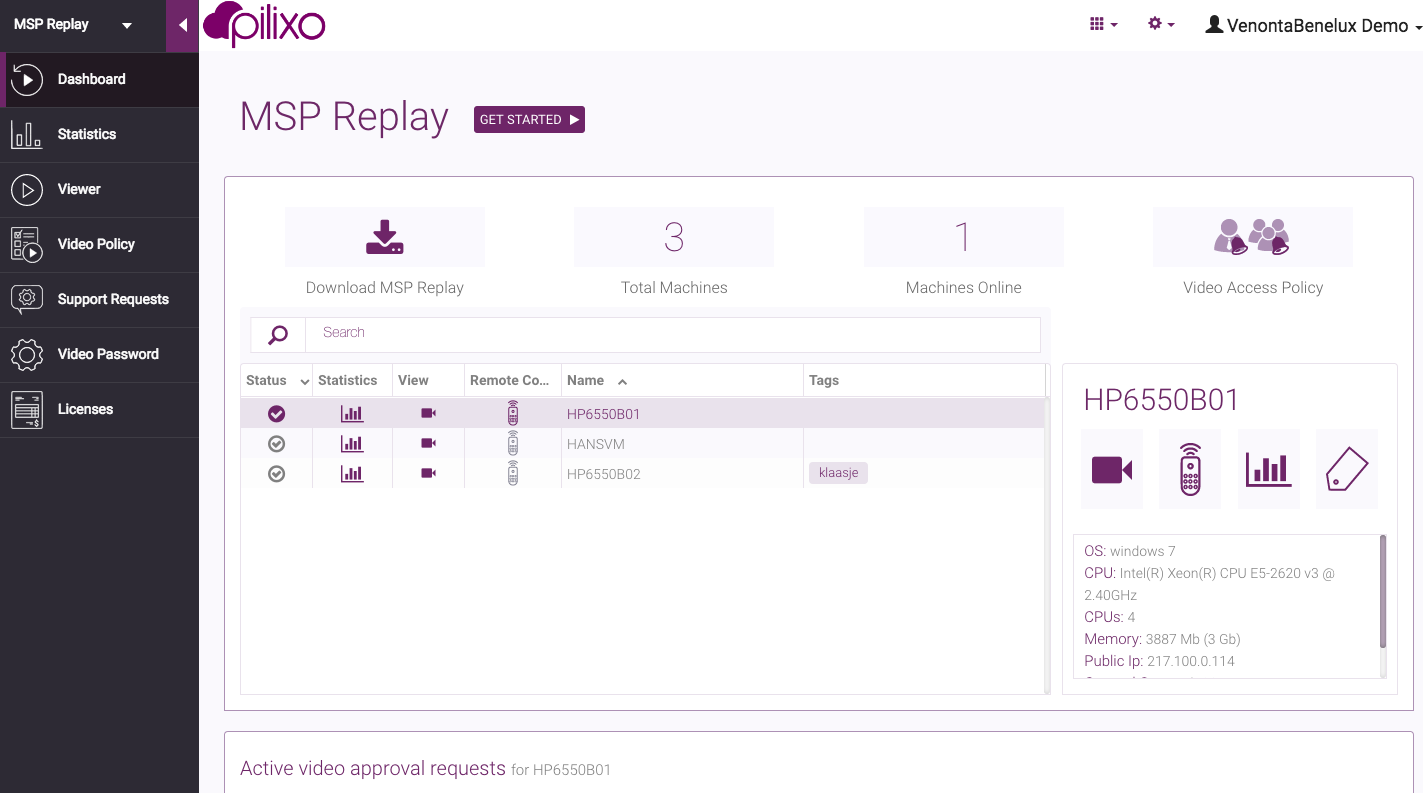Click the Machines Online count 1

pos(963,237)
